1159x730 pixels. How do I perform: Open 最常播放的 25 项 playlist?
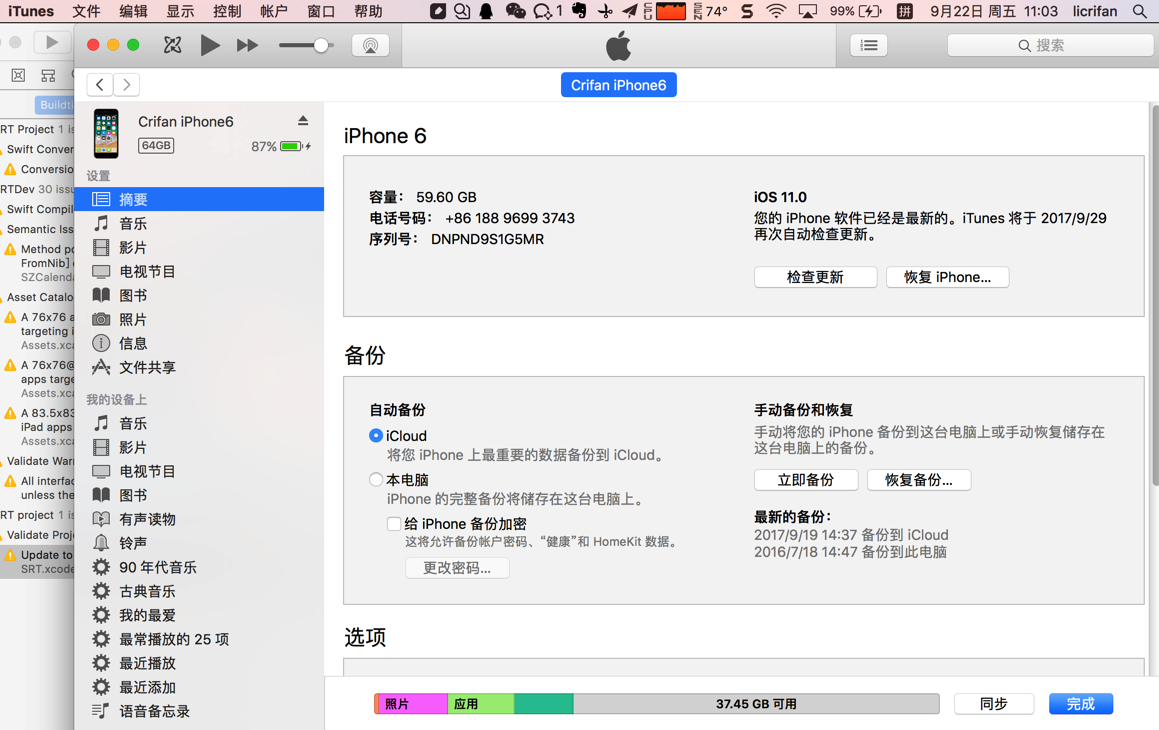[x=199, y=639]
